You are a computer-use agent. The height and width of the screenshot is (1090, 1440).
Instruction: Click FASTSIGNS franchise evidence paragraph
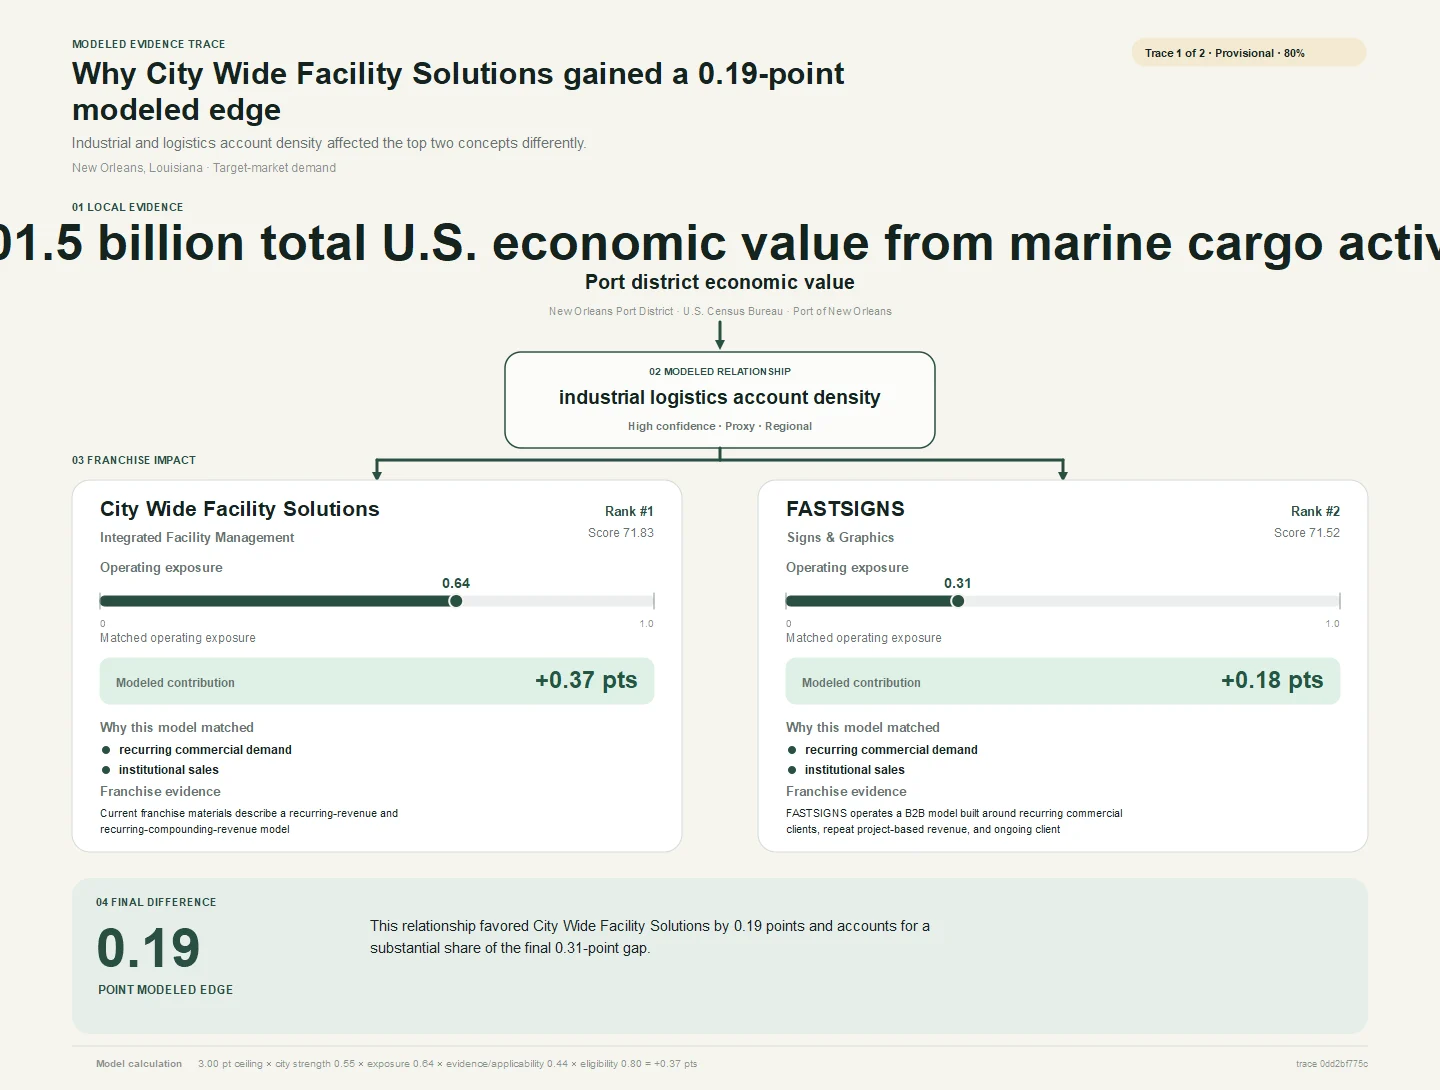[x=954, y=821]
